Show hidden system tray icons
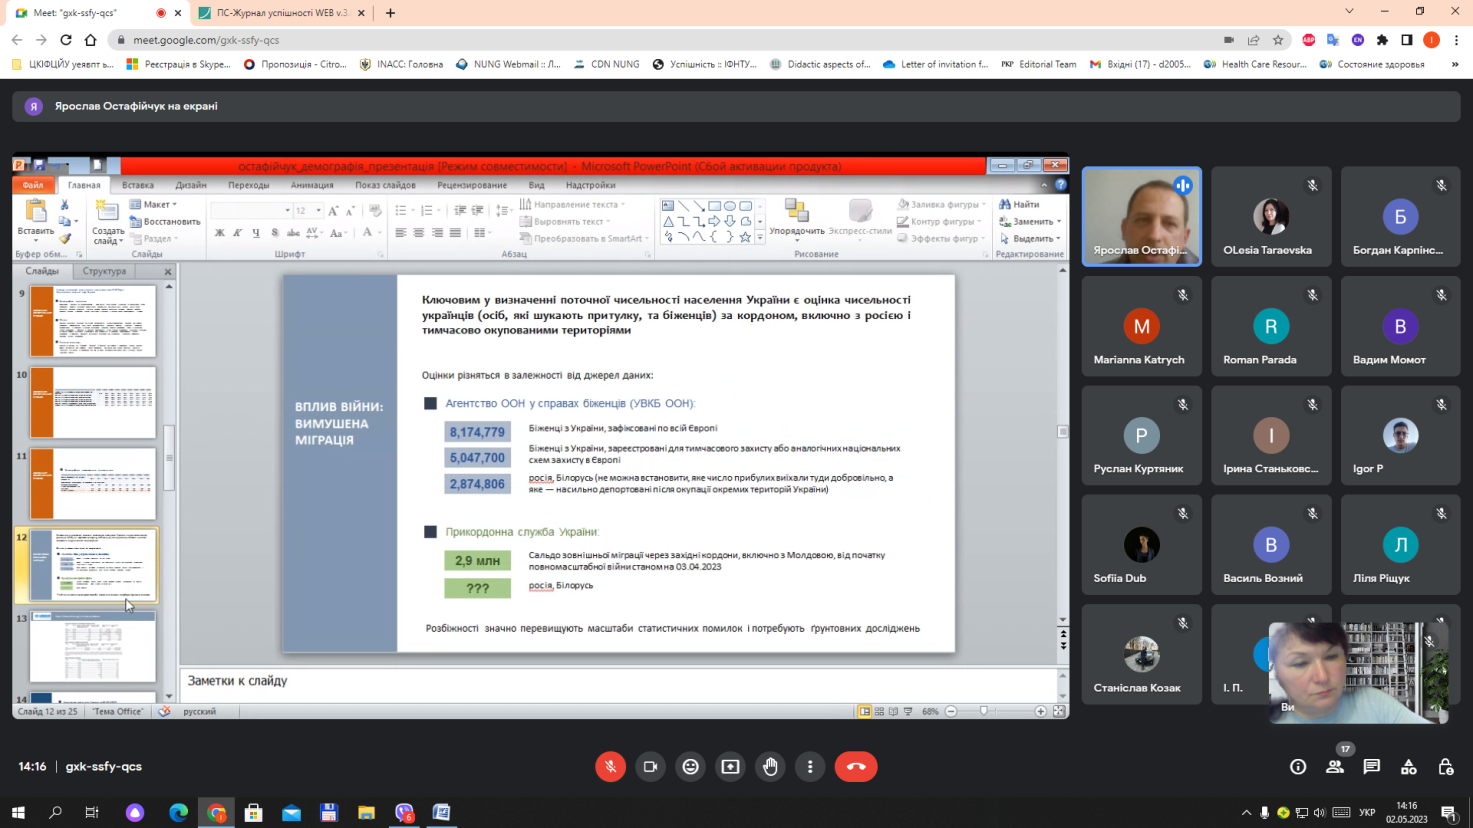 tap(1246, 813)
